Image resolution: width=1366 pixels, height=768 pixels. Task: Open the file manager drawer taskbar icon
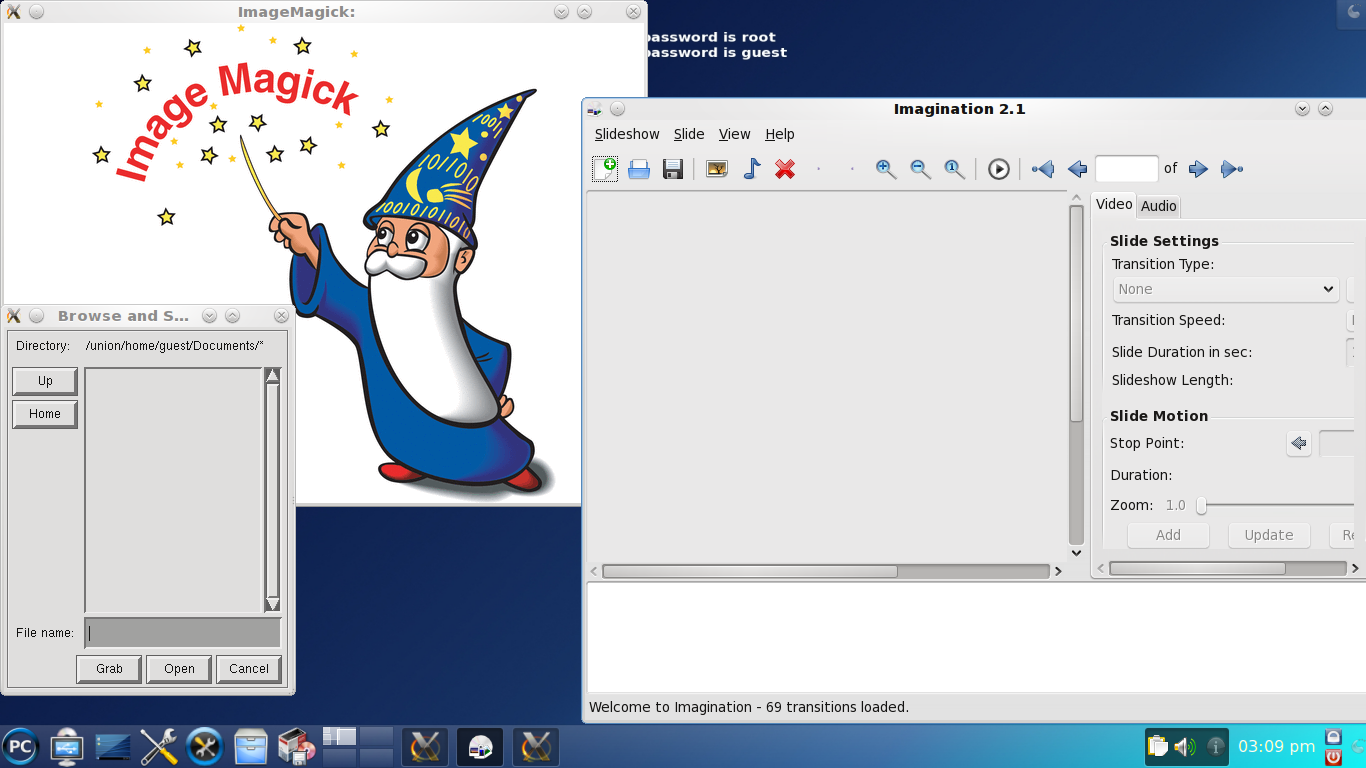coord(251,747)
